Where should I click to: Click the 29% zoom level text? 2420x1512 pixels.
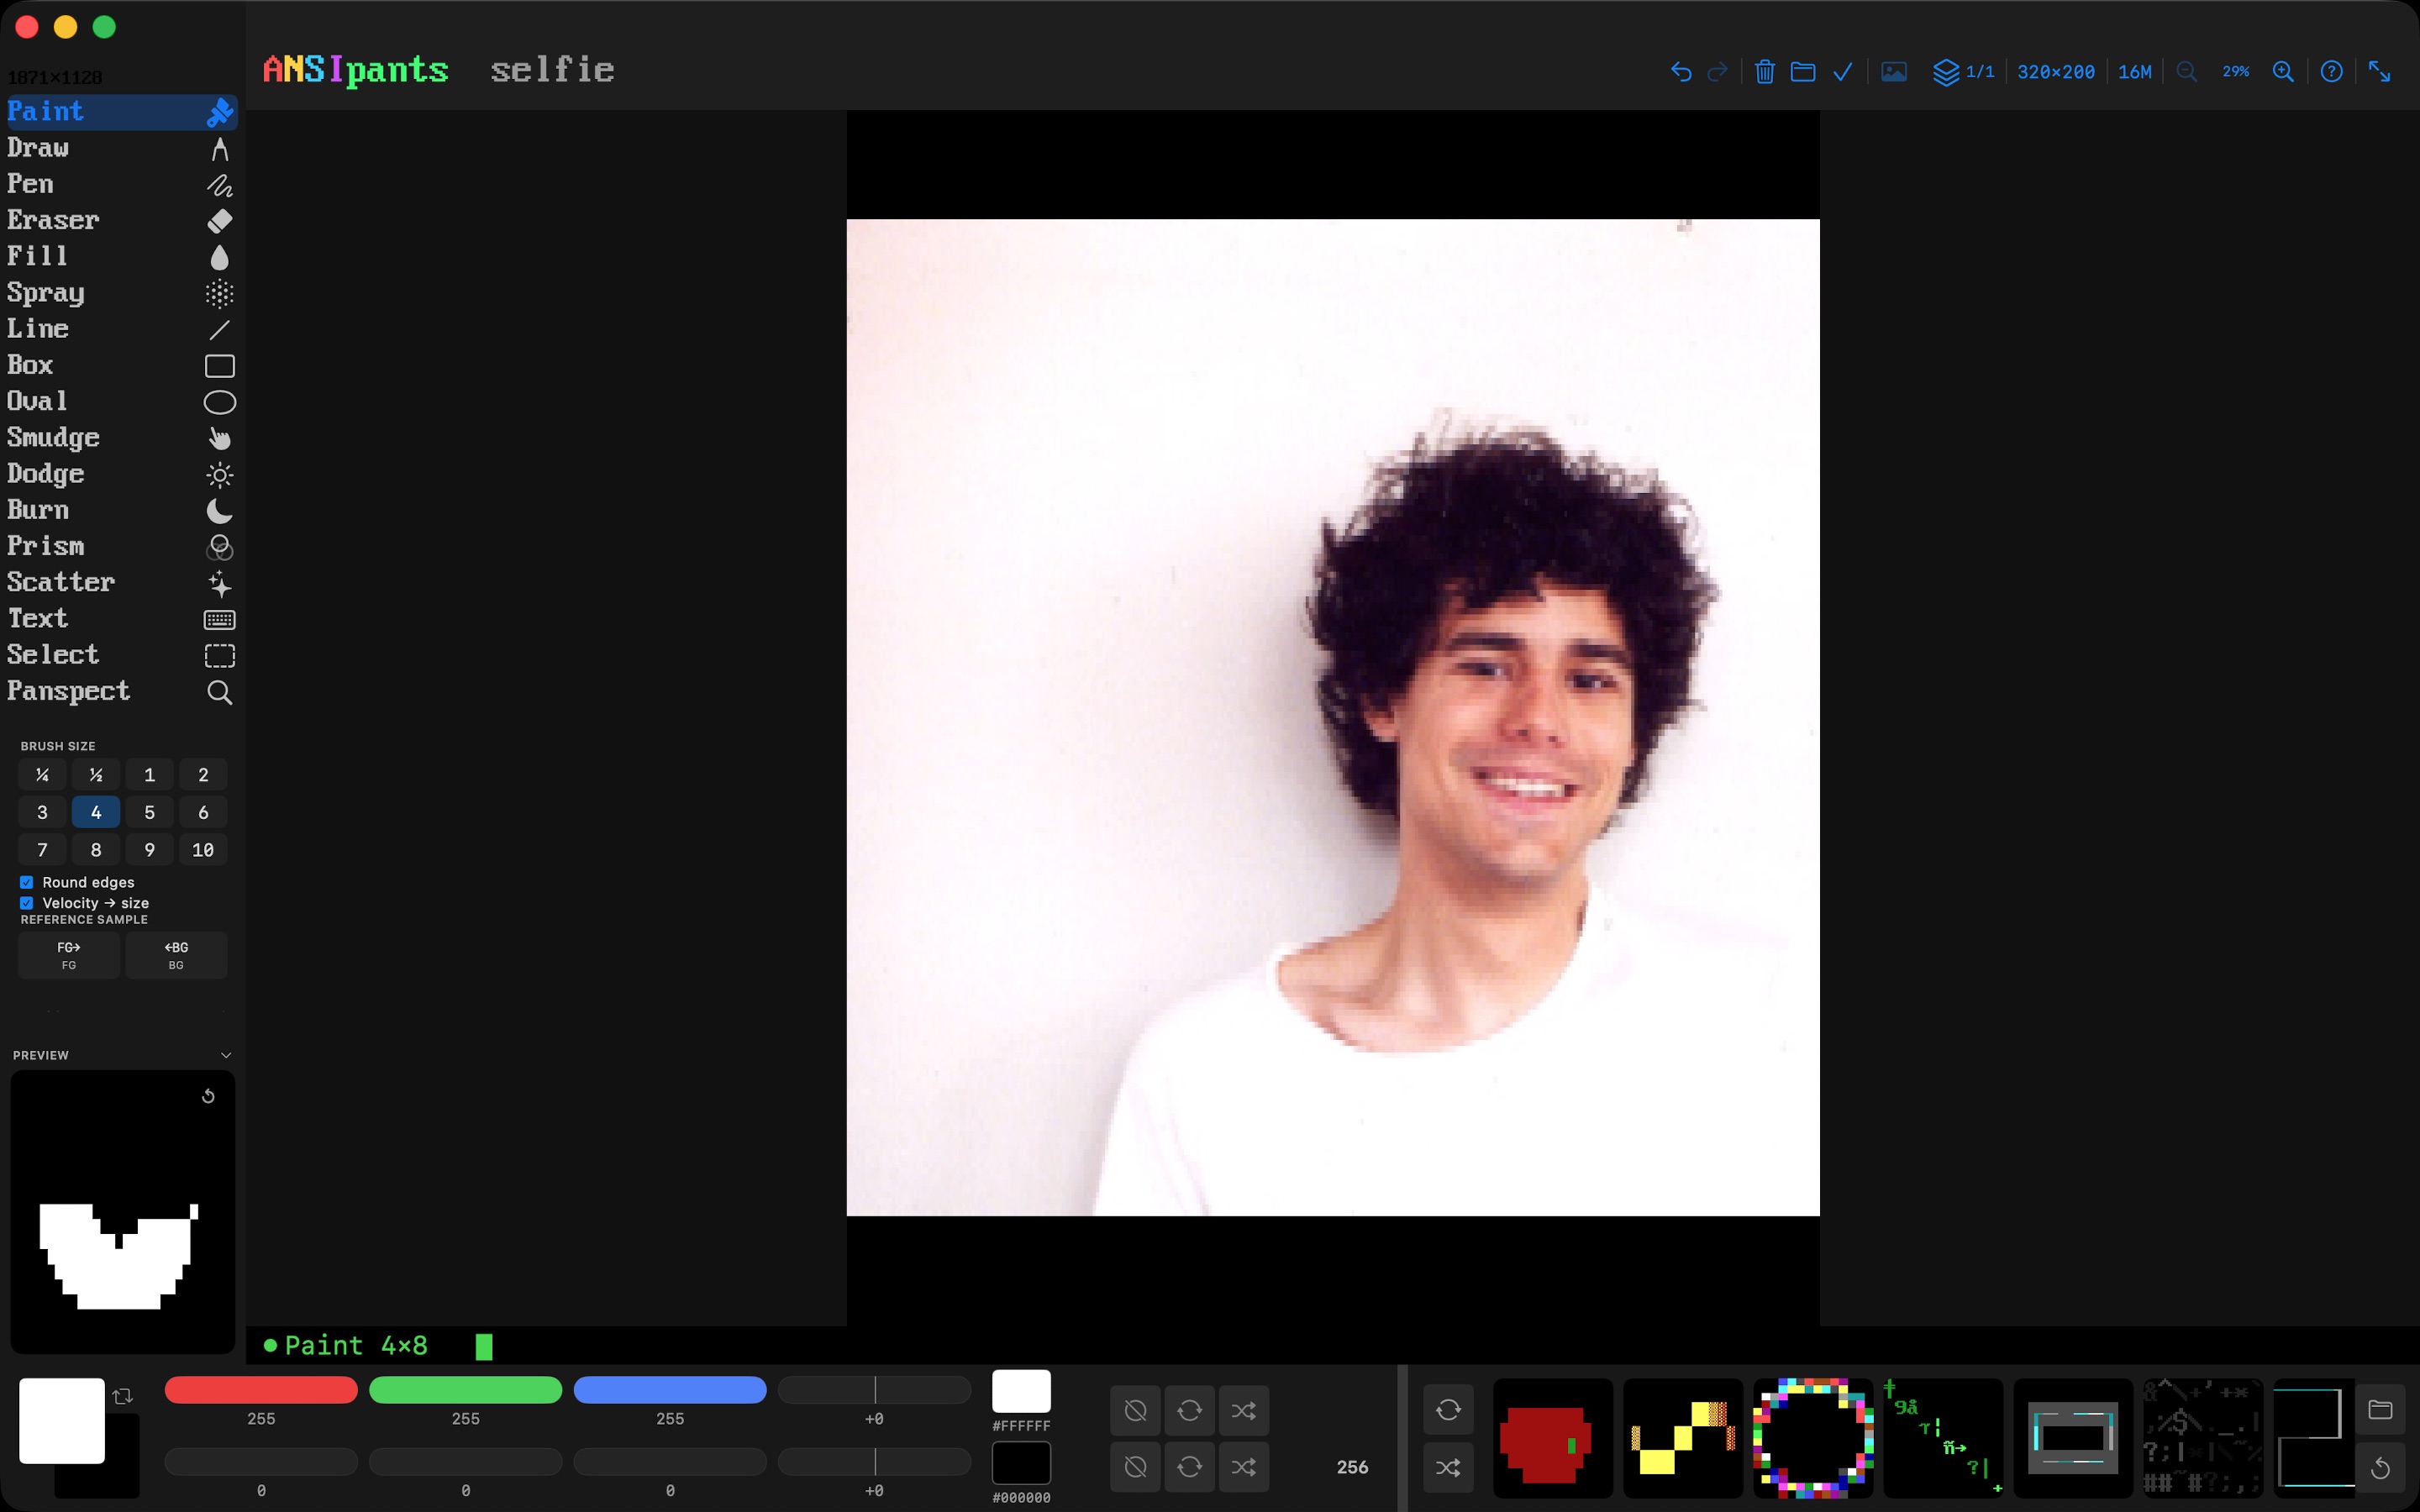click(x=2235, y=72)
